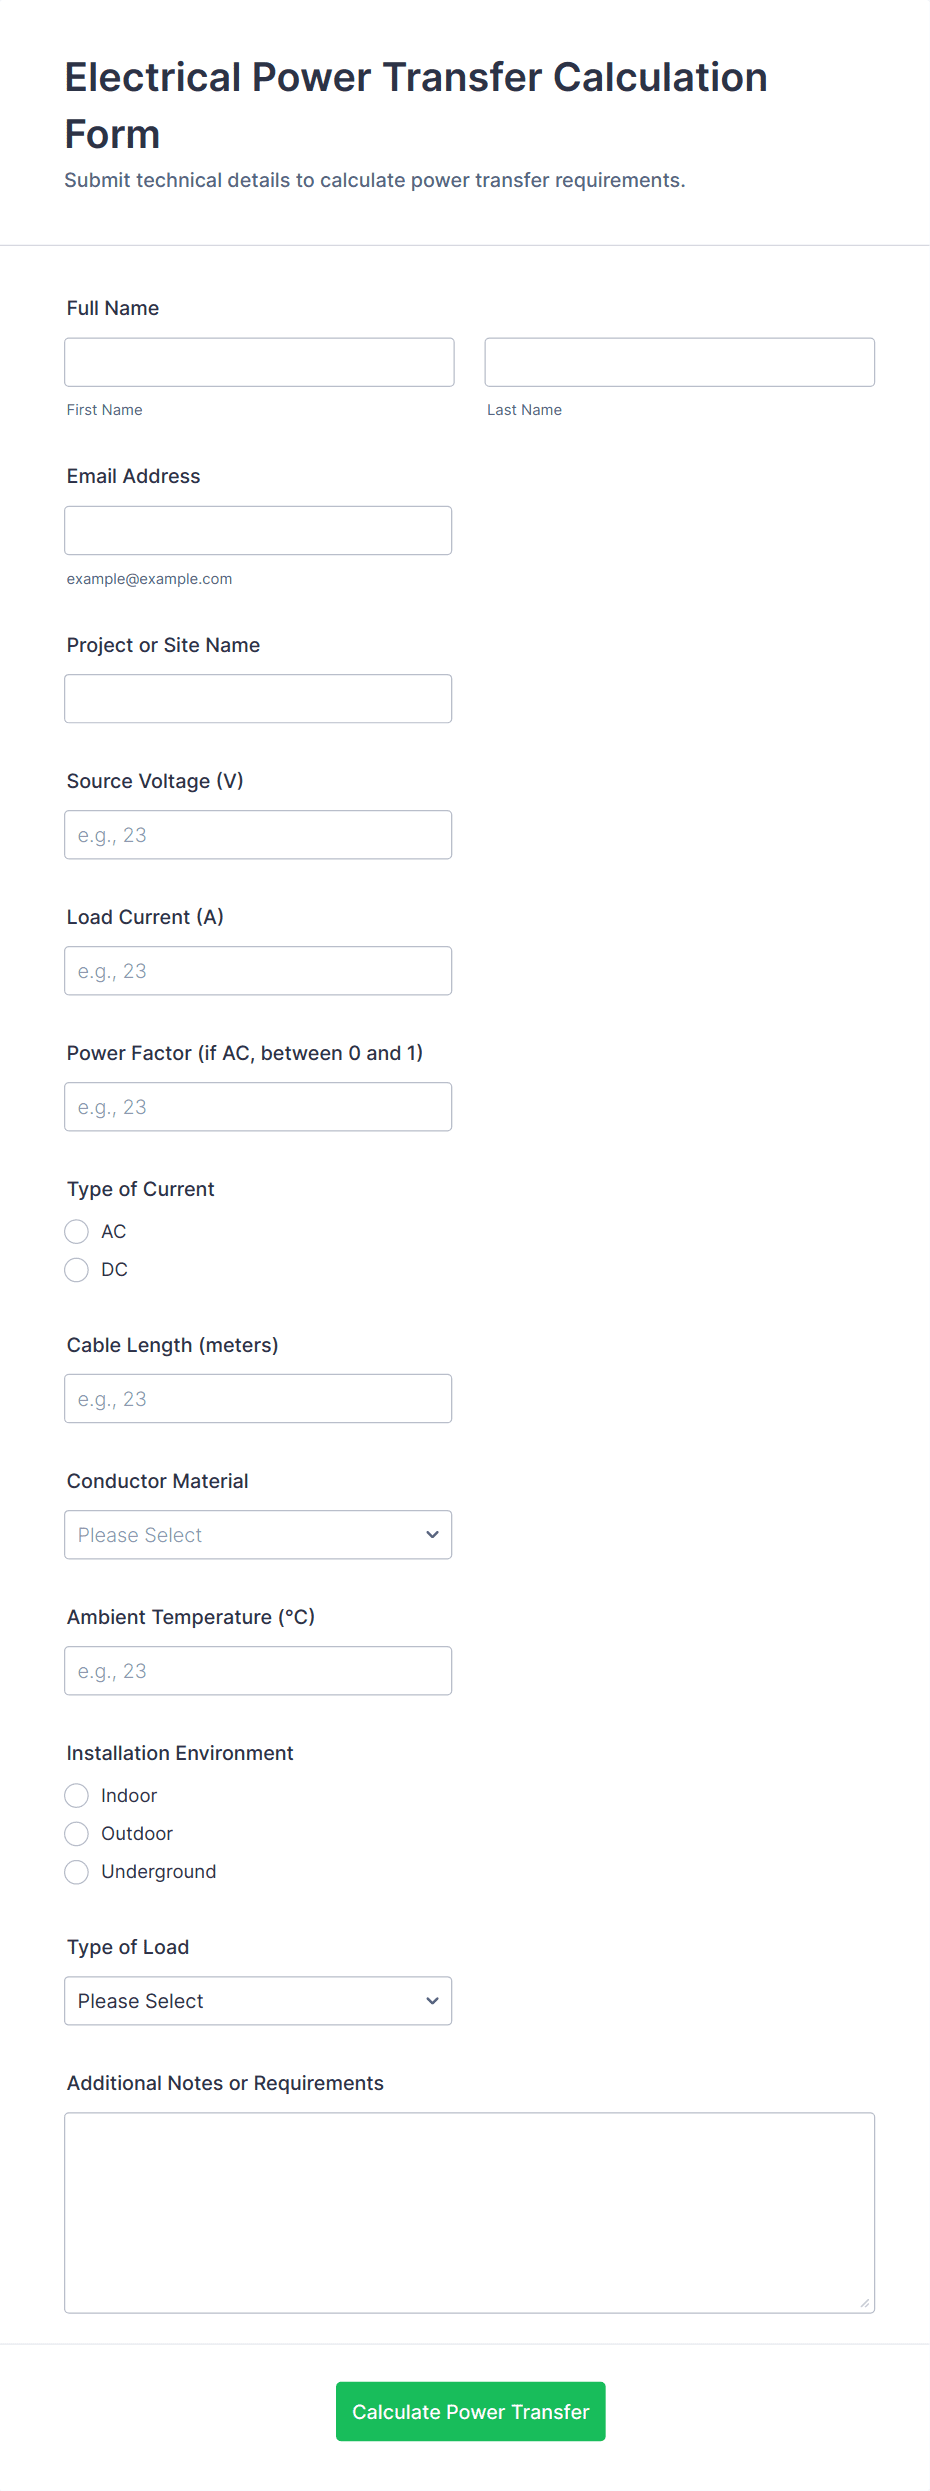This screenshot has width=930, height=2491.
Task: Focus the Ambient Temperature input
Action: 258,1670
